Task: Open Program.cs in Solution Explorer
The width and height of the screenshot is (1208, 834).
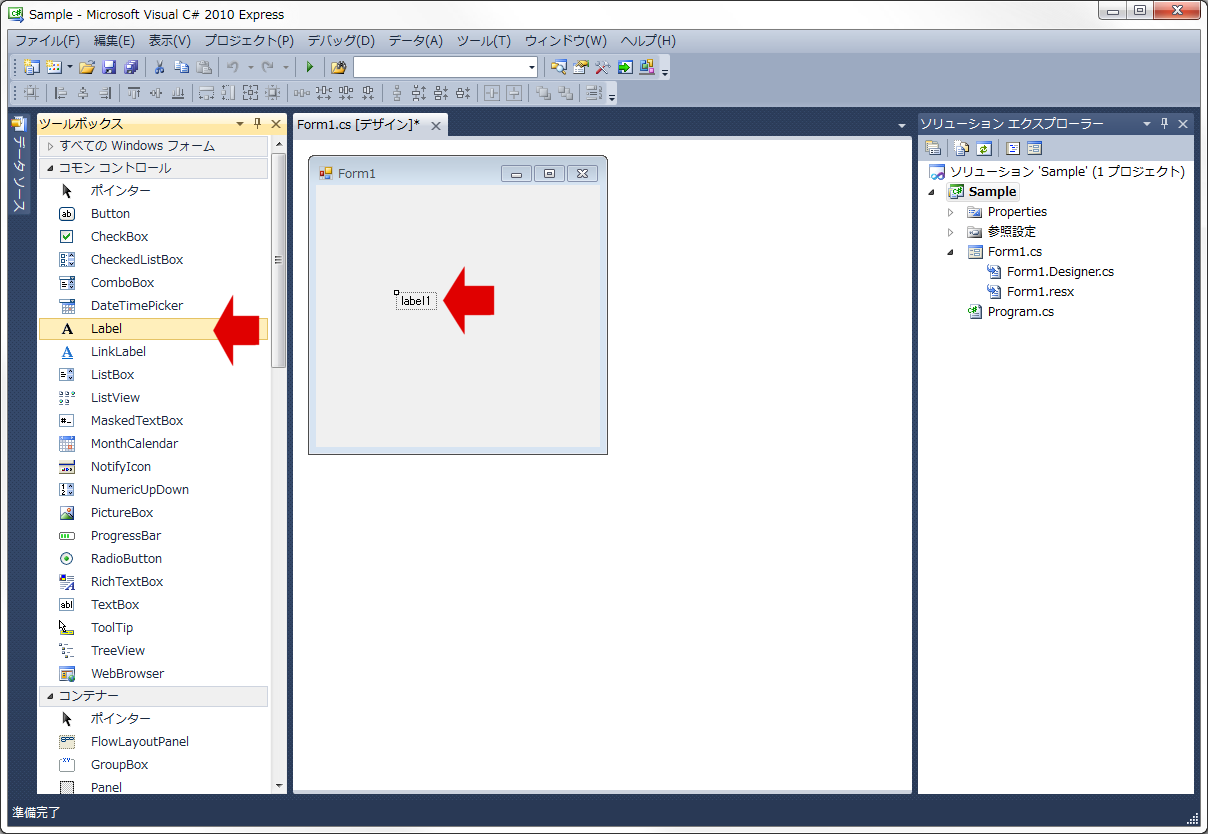Action: point(1020,312)
